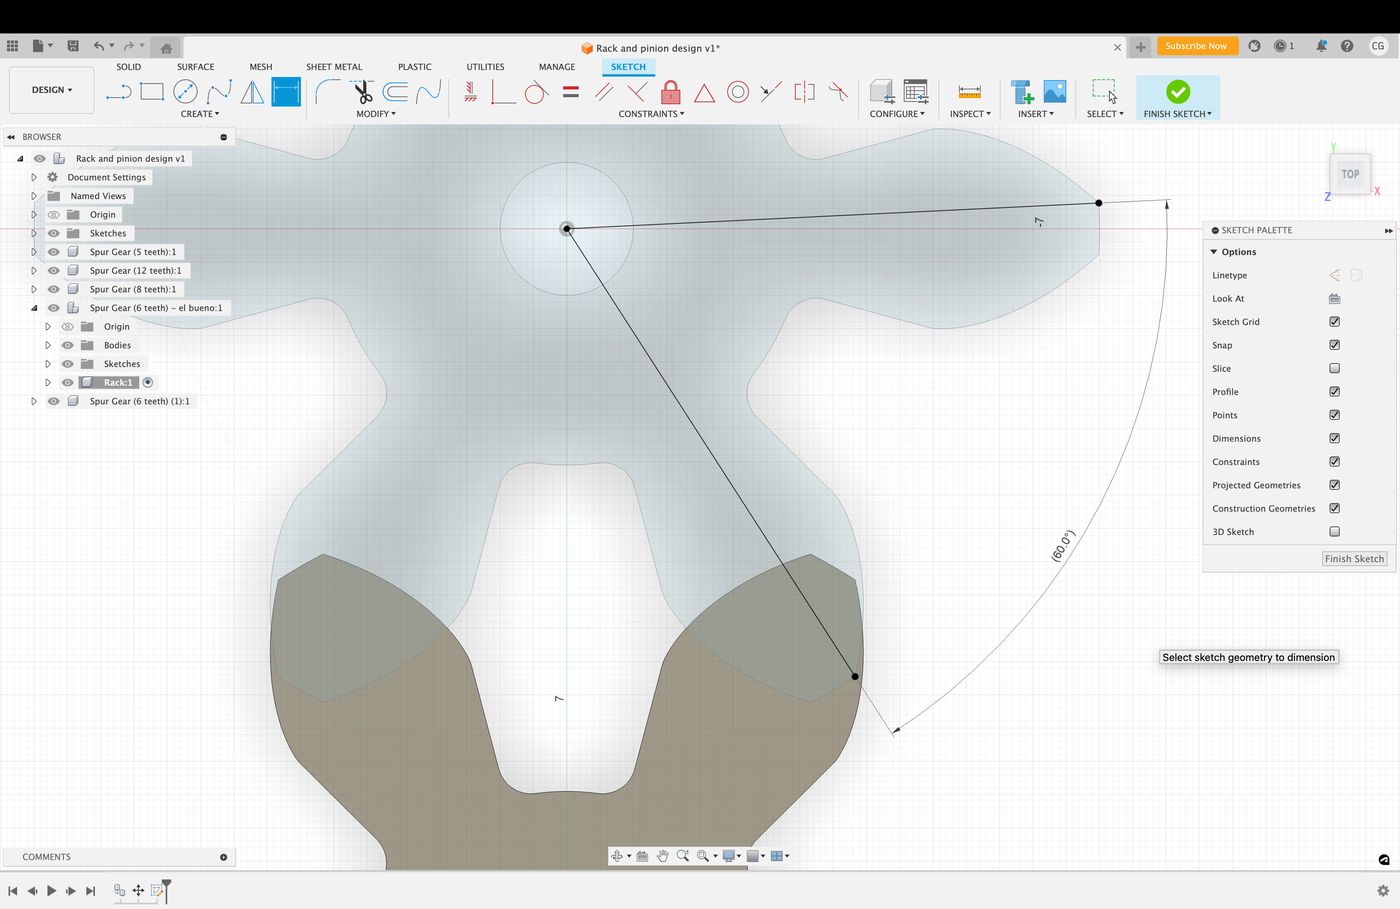Apply the Fix/Unfix lock constraint
The image size is (1400, 909).
(671, 92)
